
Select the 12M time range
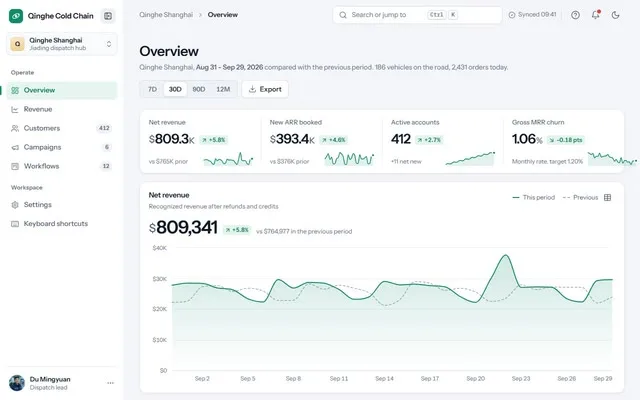(223, 89)
